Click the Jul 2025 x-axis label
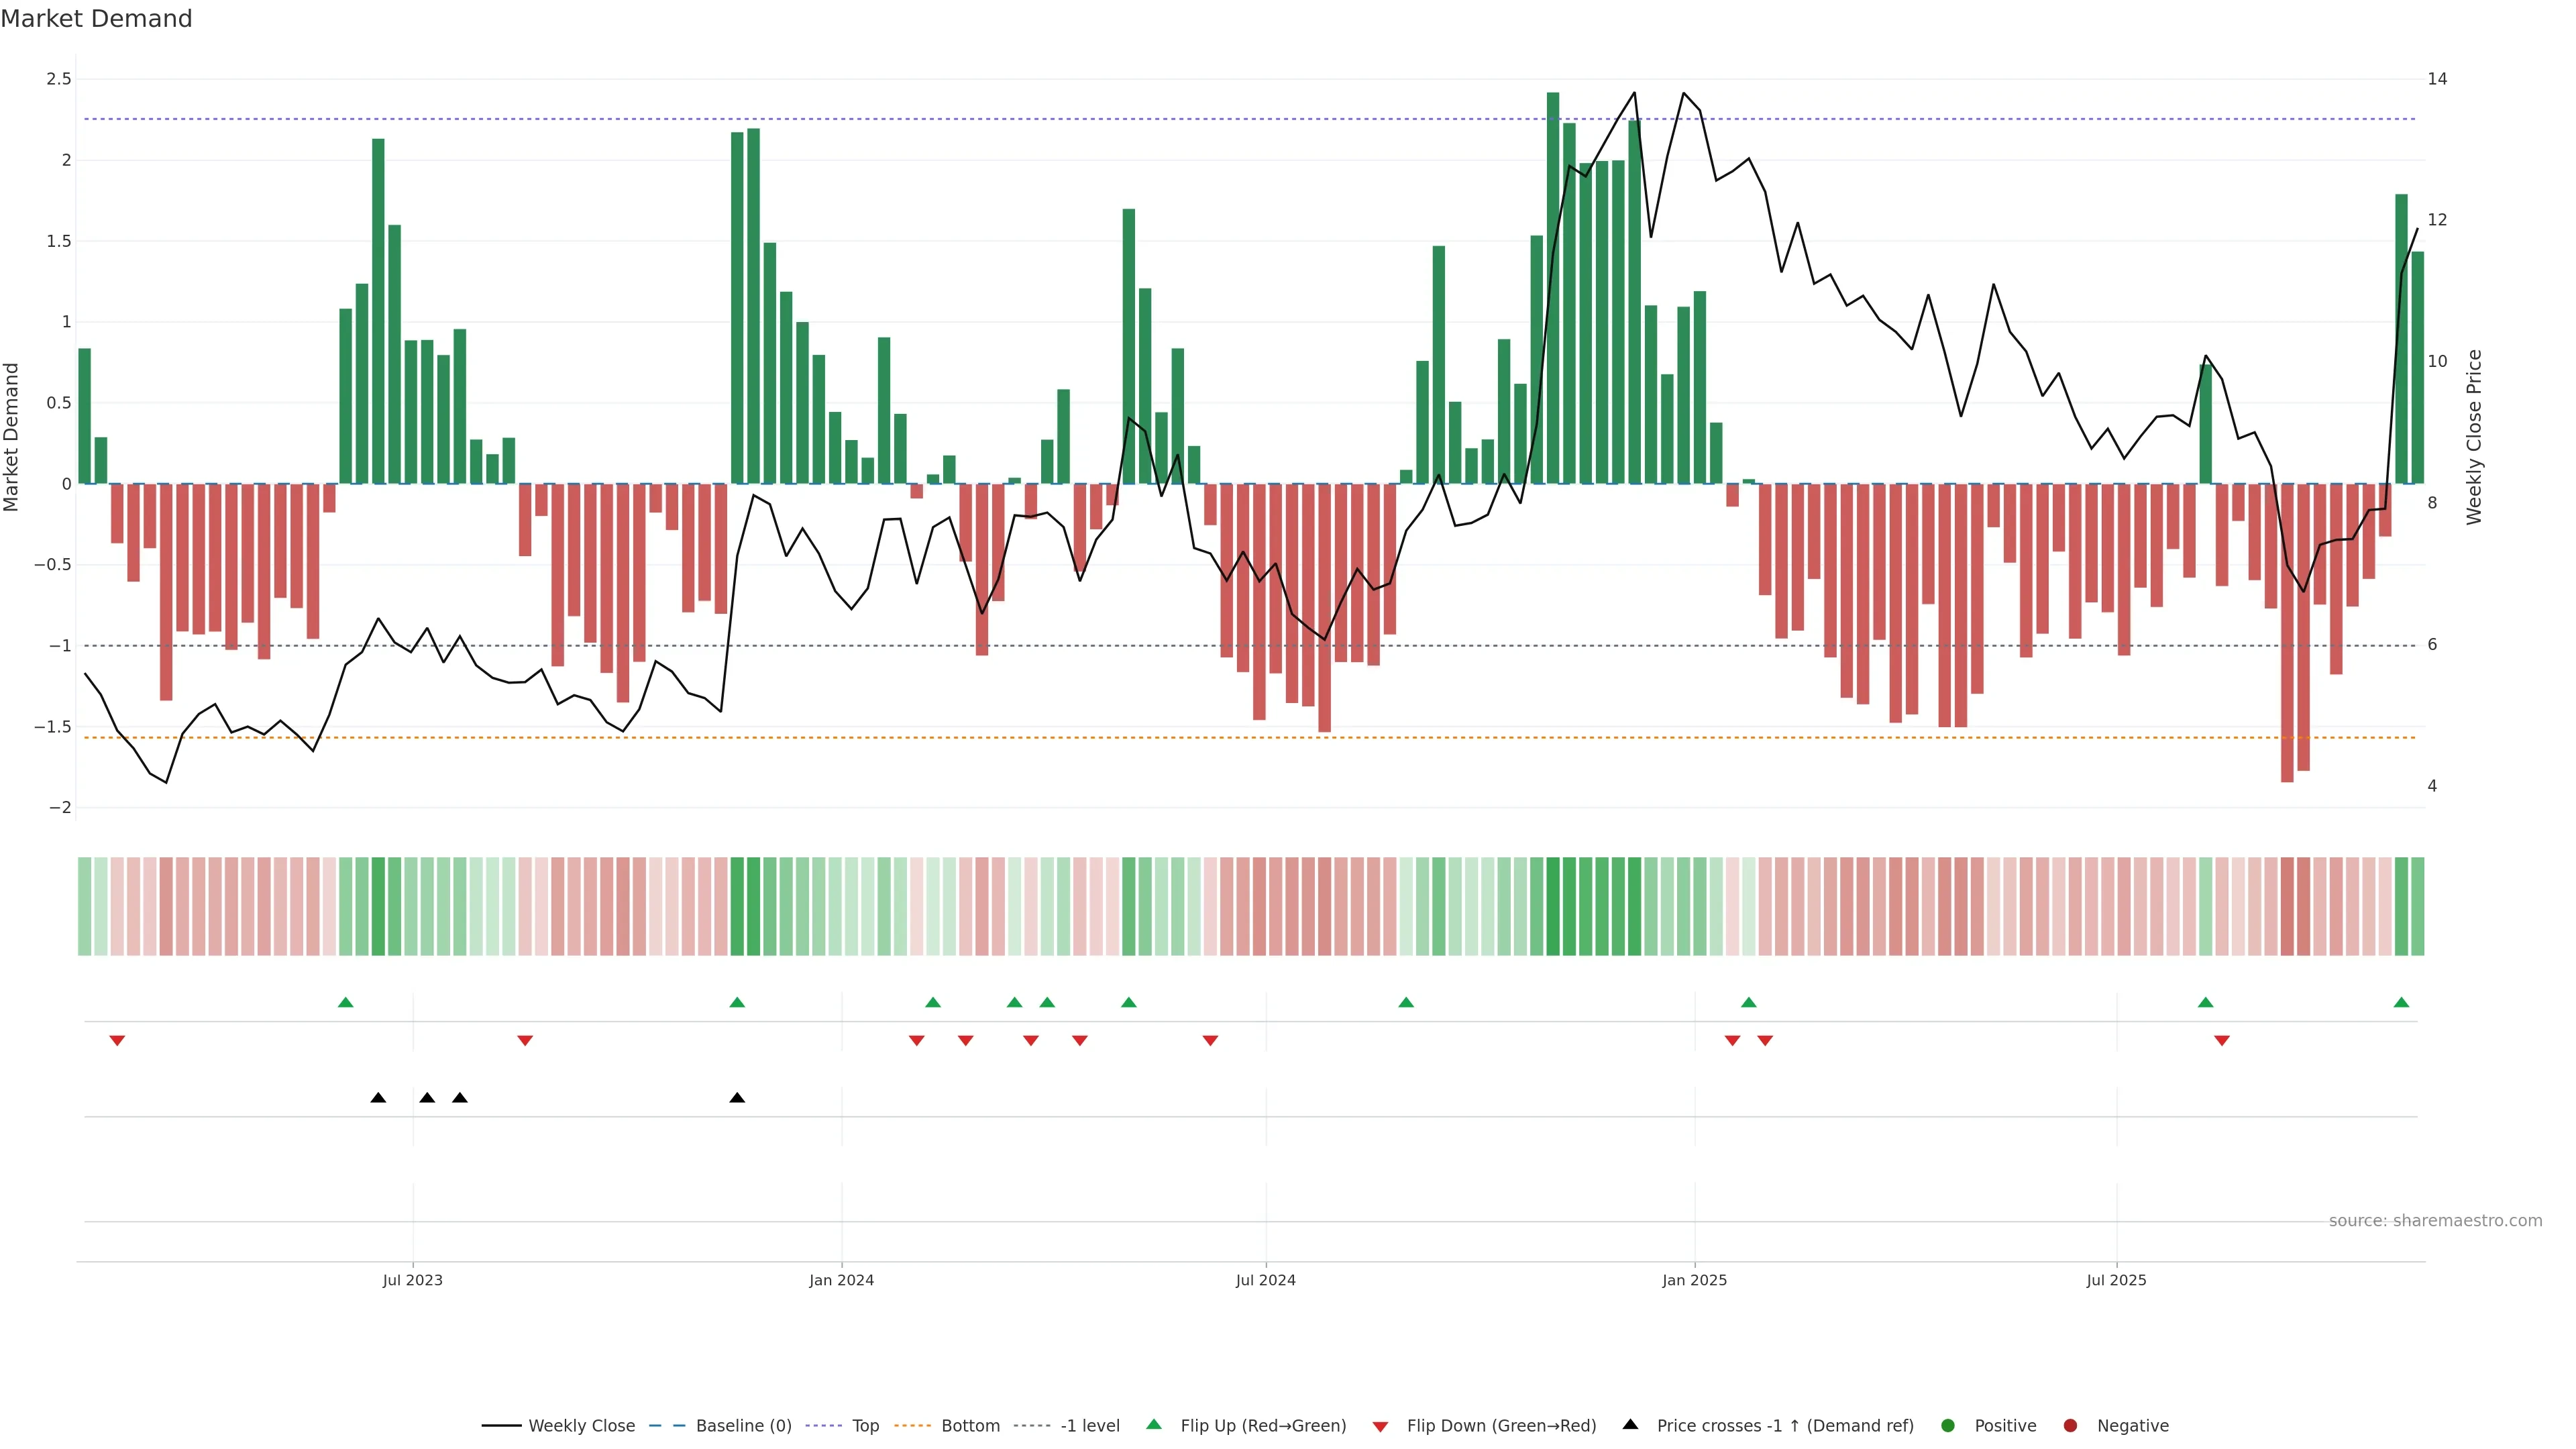 tap(2116, 1280)
